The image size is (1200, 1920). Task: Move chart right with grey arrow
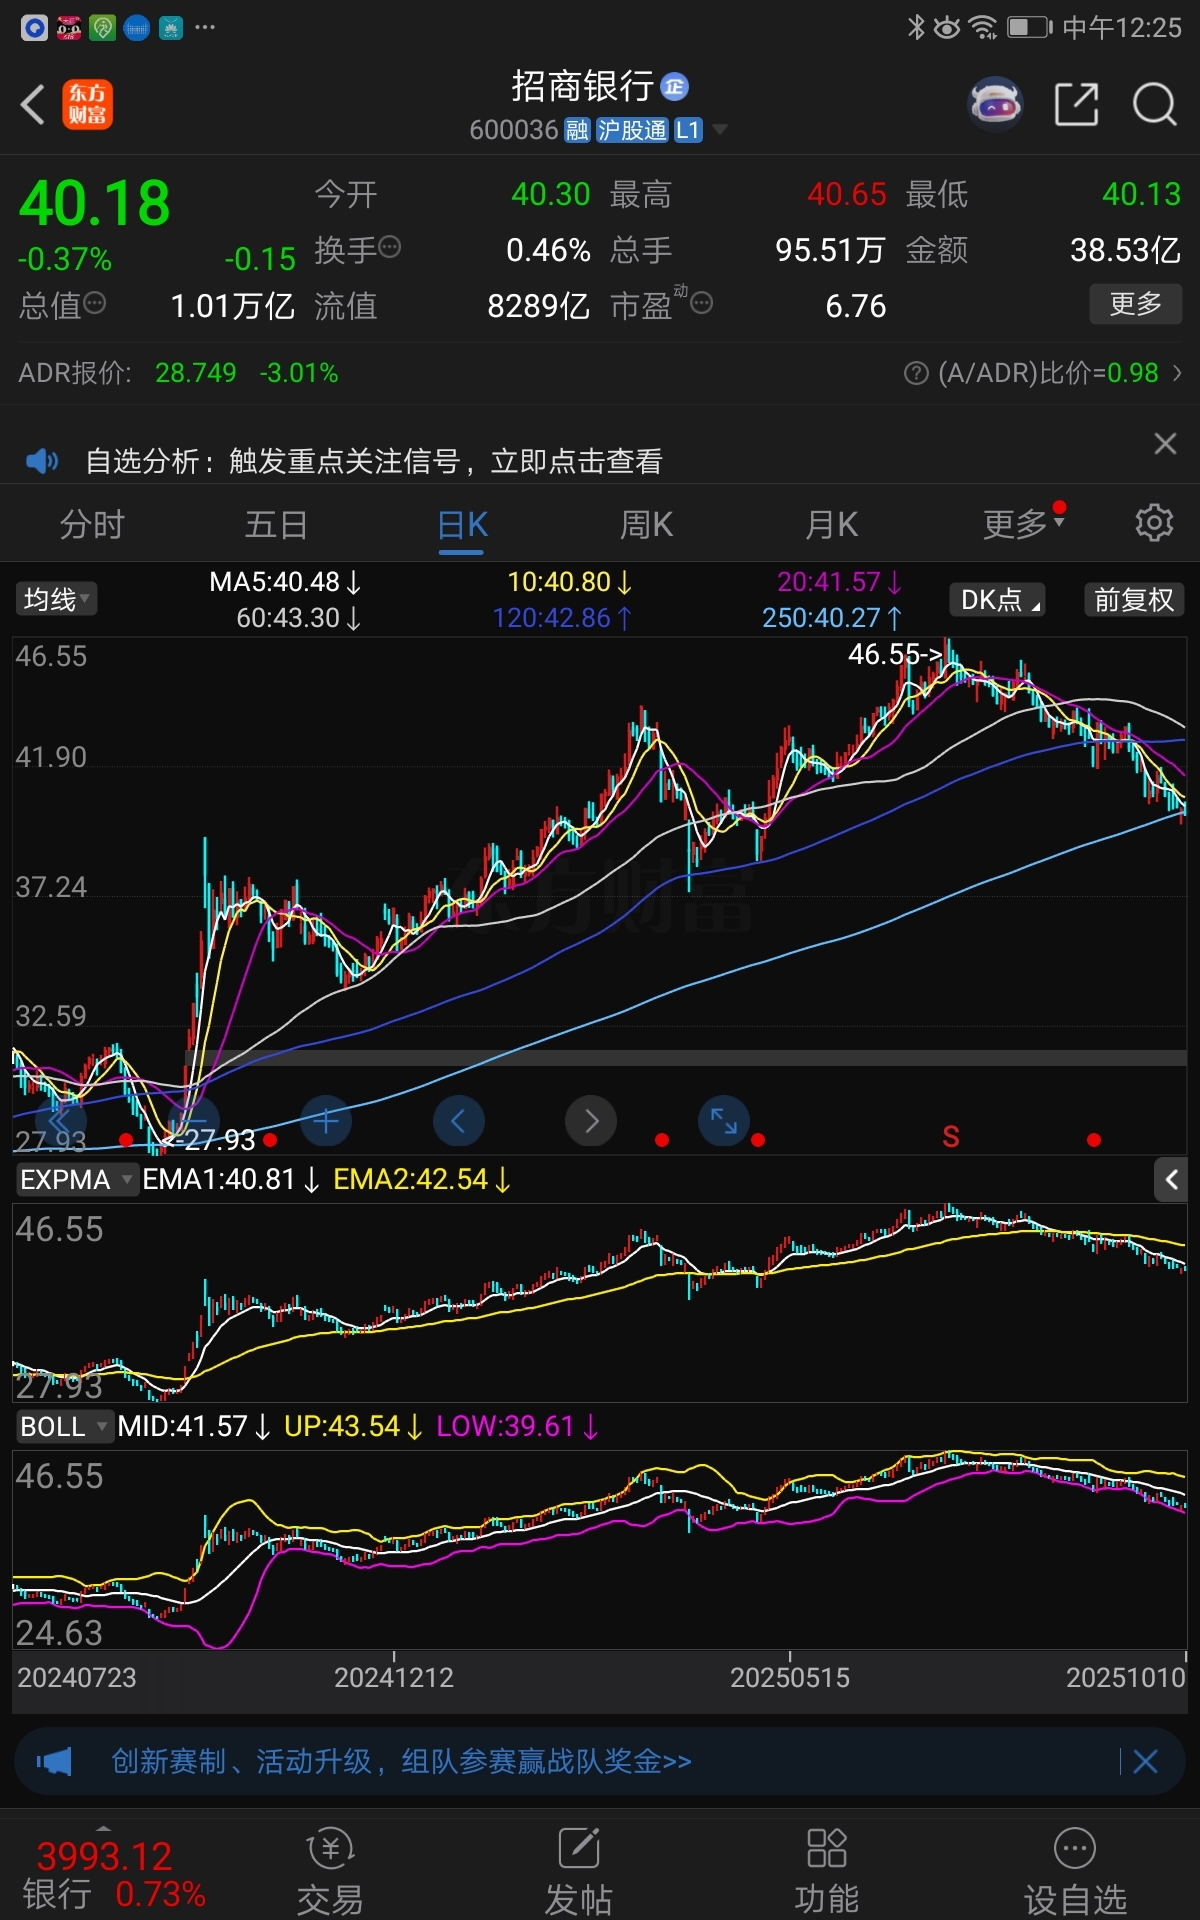(591, 1121)
